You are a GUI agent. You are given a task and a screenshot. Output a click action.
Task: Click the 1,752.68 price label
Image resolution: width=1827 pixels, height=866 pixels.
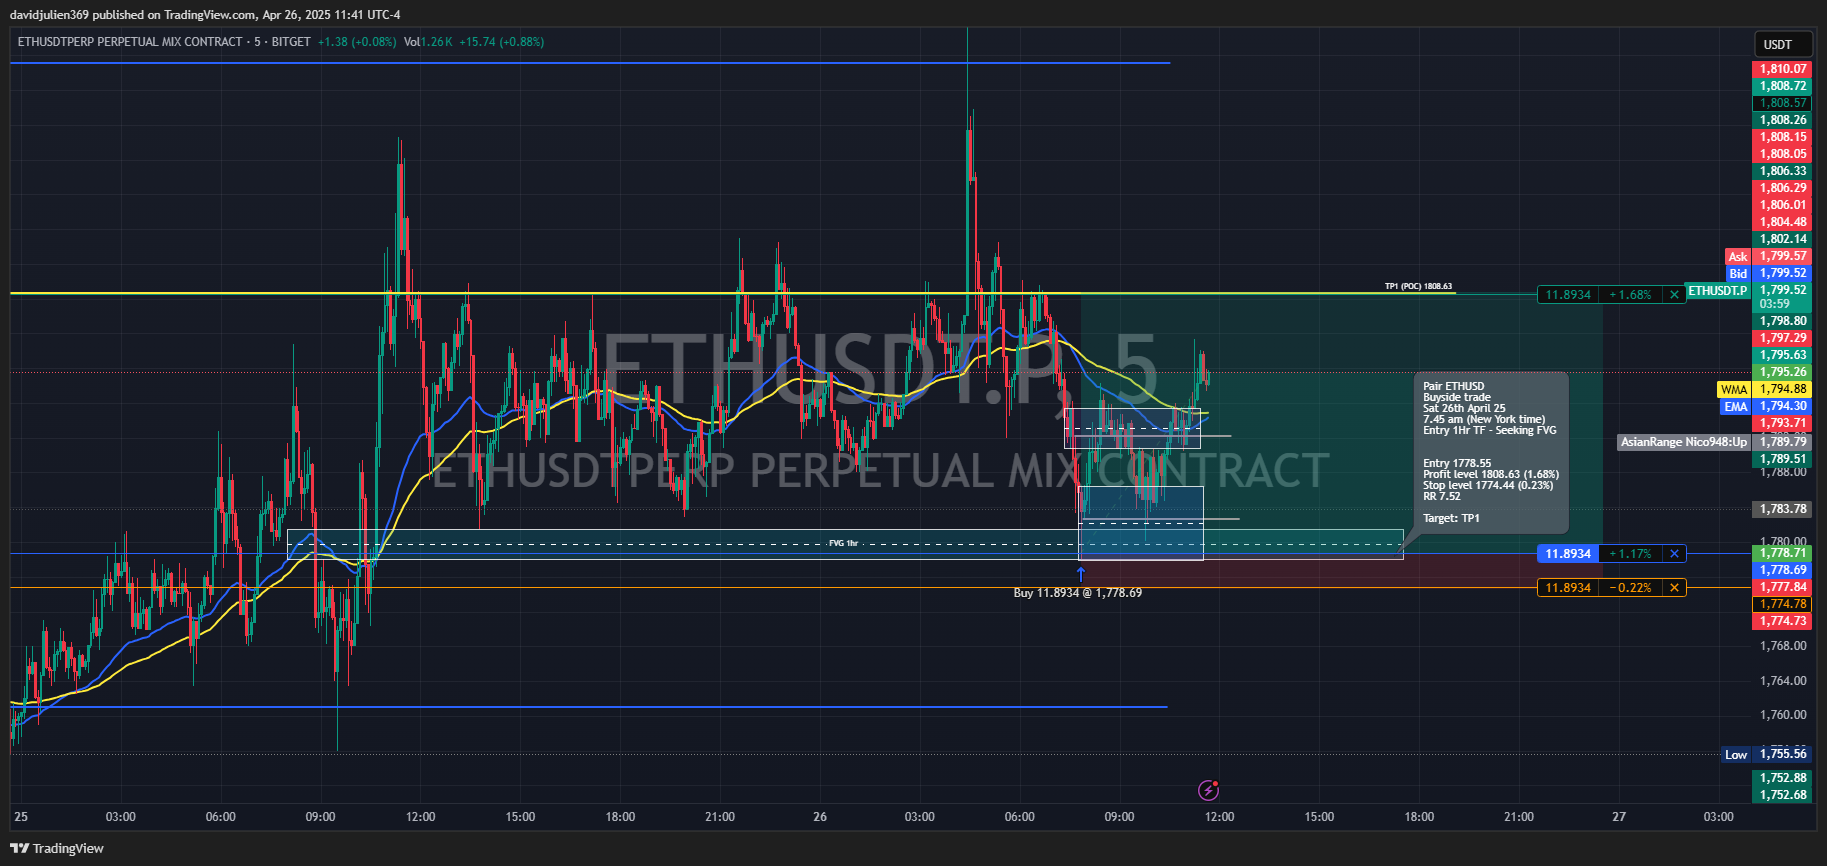[x=1782, y=795]
